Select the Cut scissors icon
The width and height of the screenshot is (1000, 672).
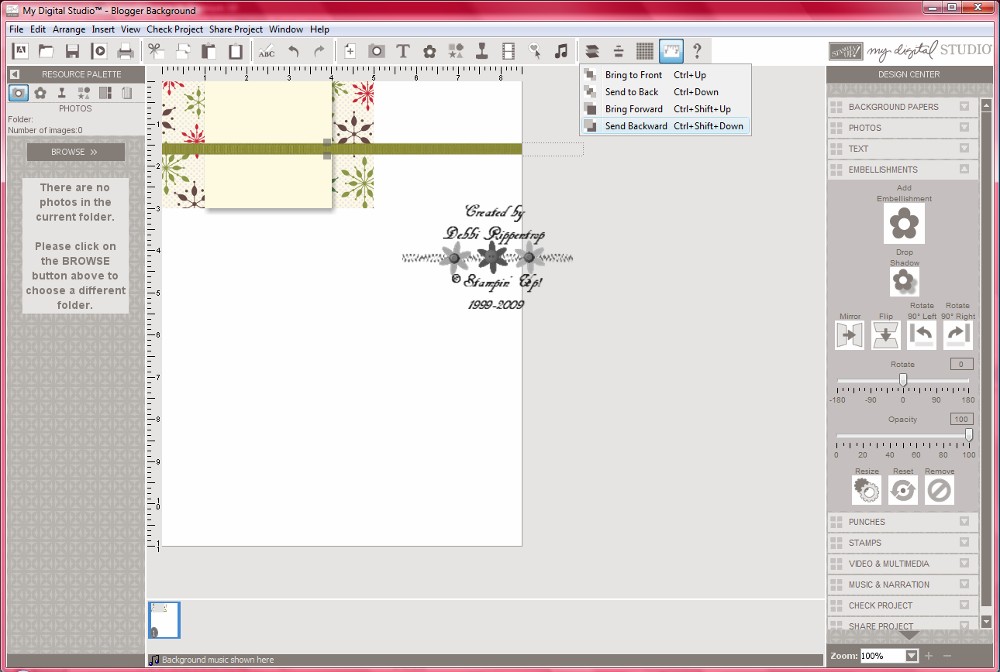[x=156, y=51]
